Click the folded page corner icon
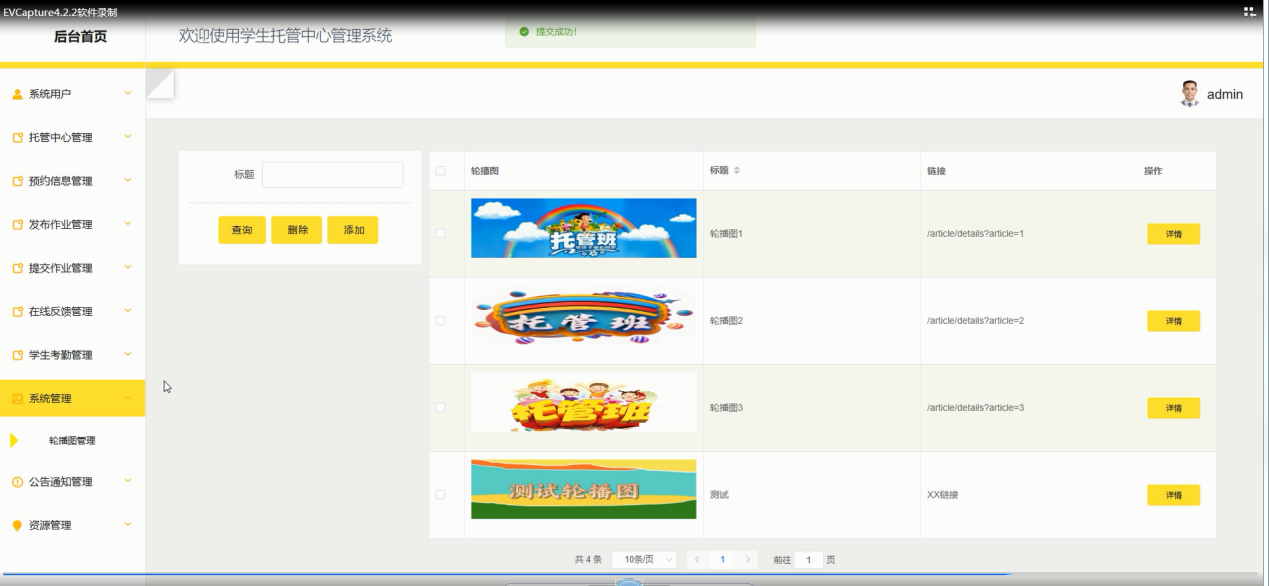1269x586 pixels. [160, 84]
